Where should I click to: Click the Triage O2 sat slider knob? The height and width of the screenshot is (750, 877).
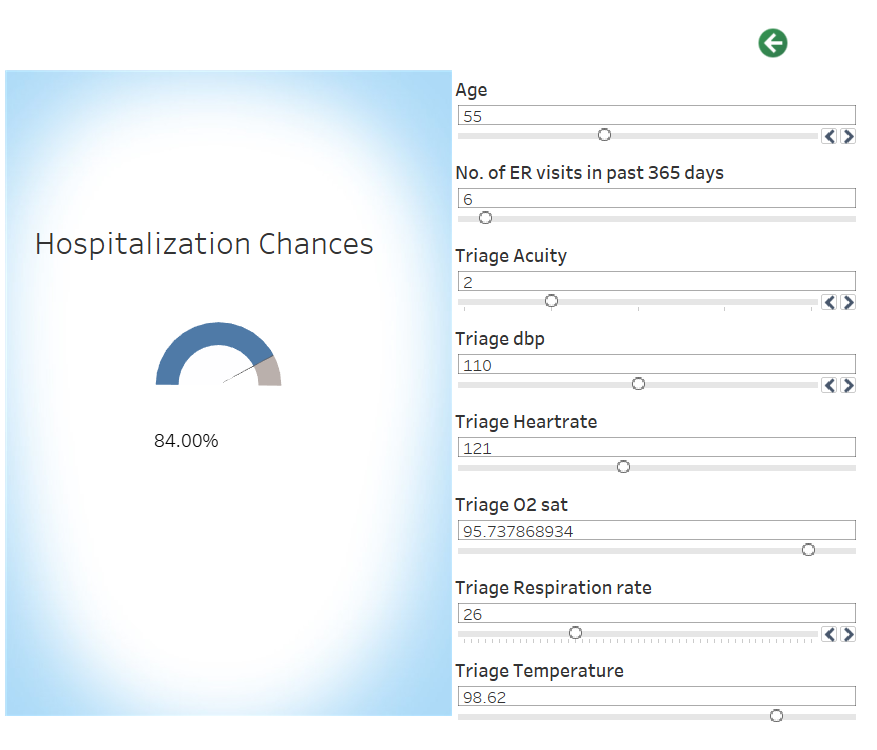[x=808, y=550]
